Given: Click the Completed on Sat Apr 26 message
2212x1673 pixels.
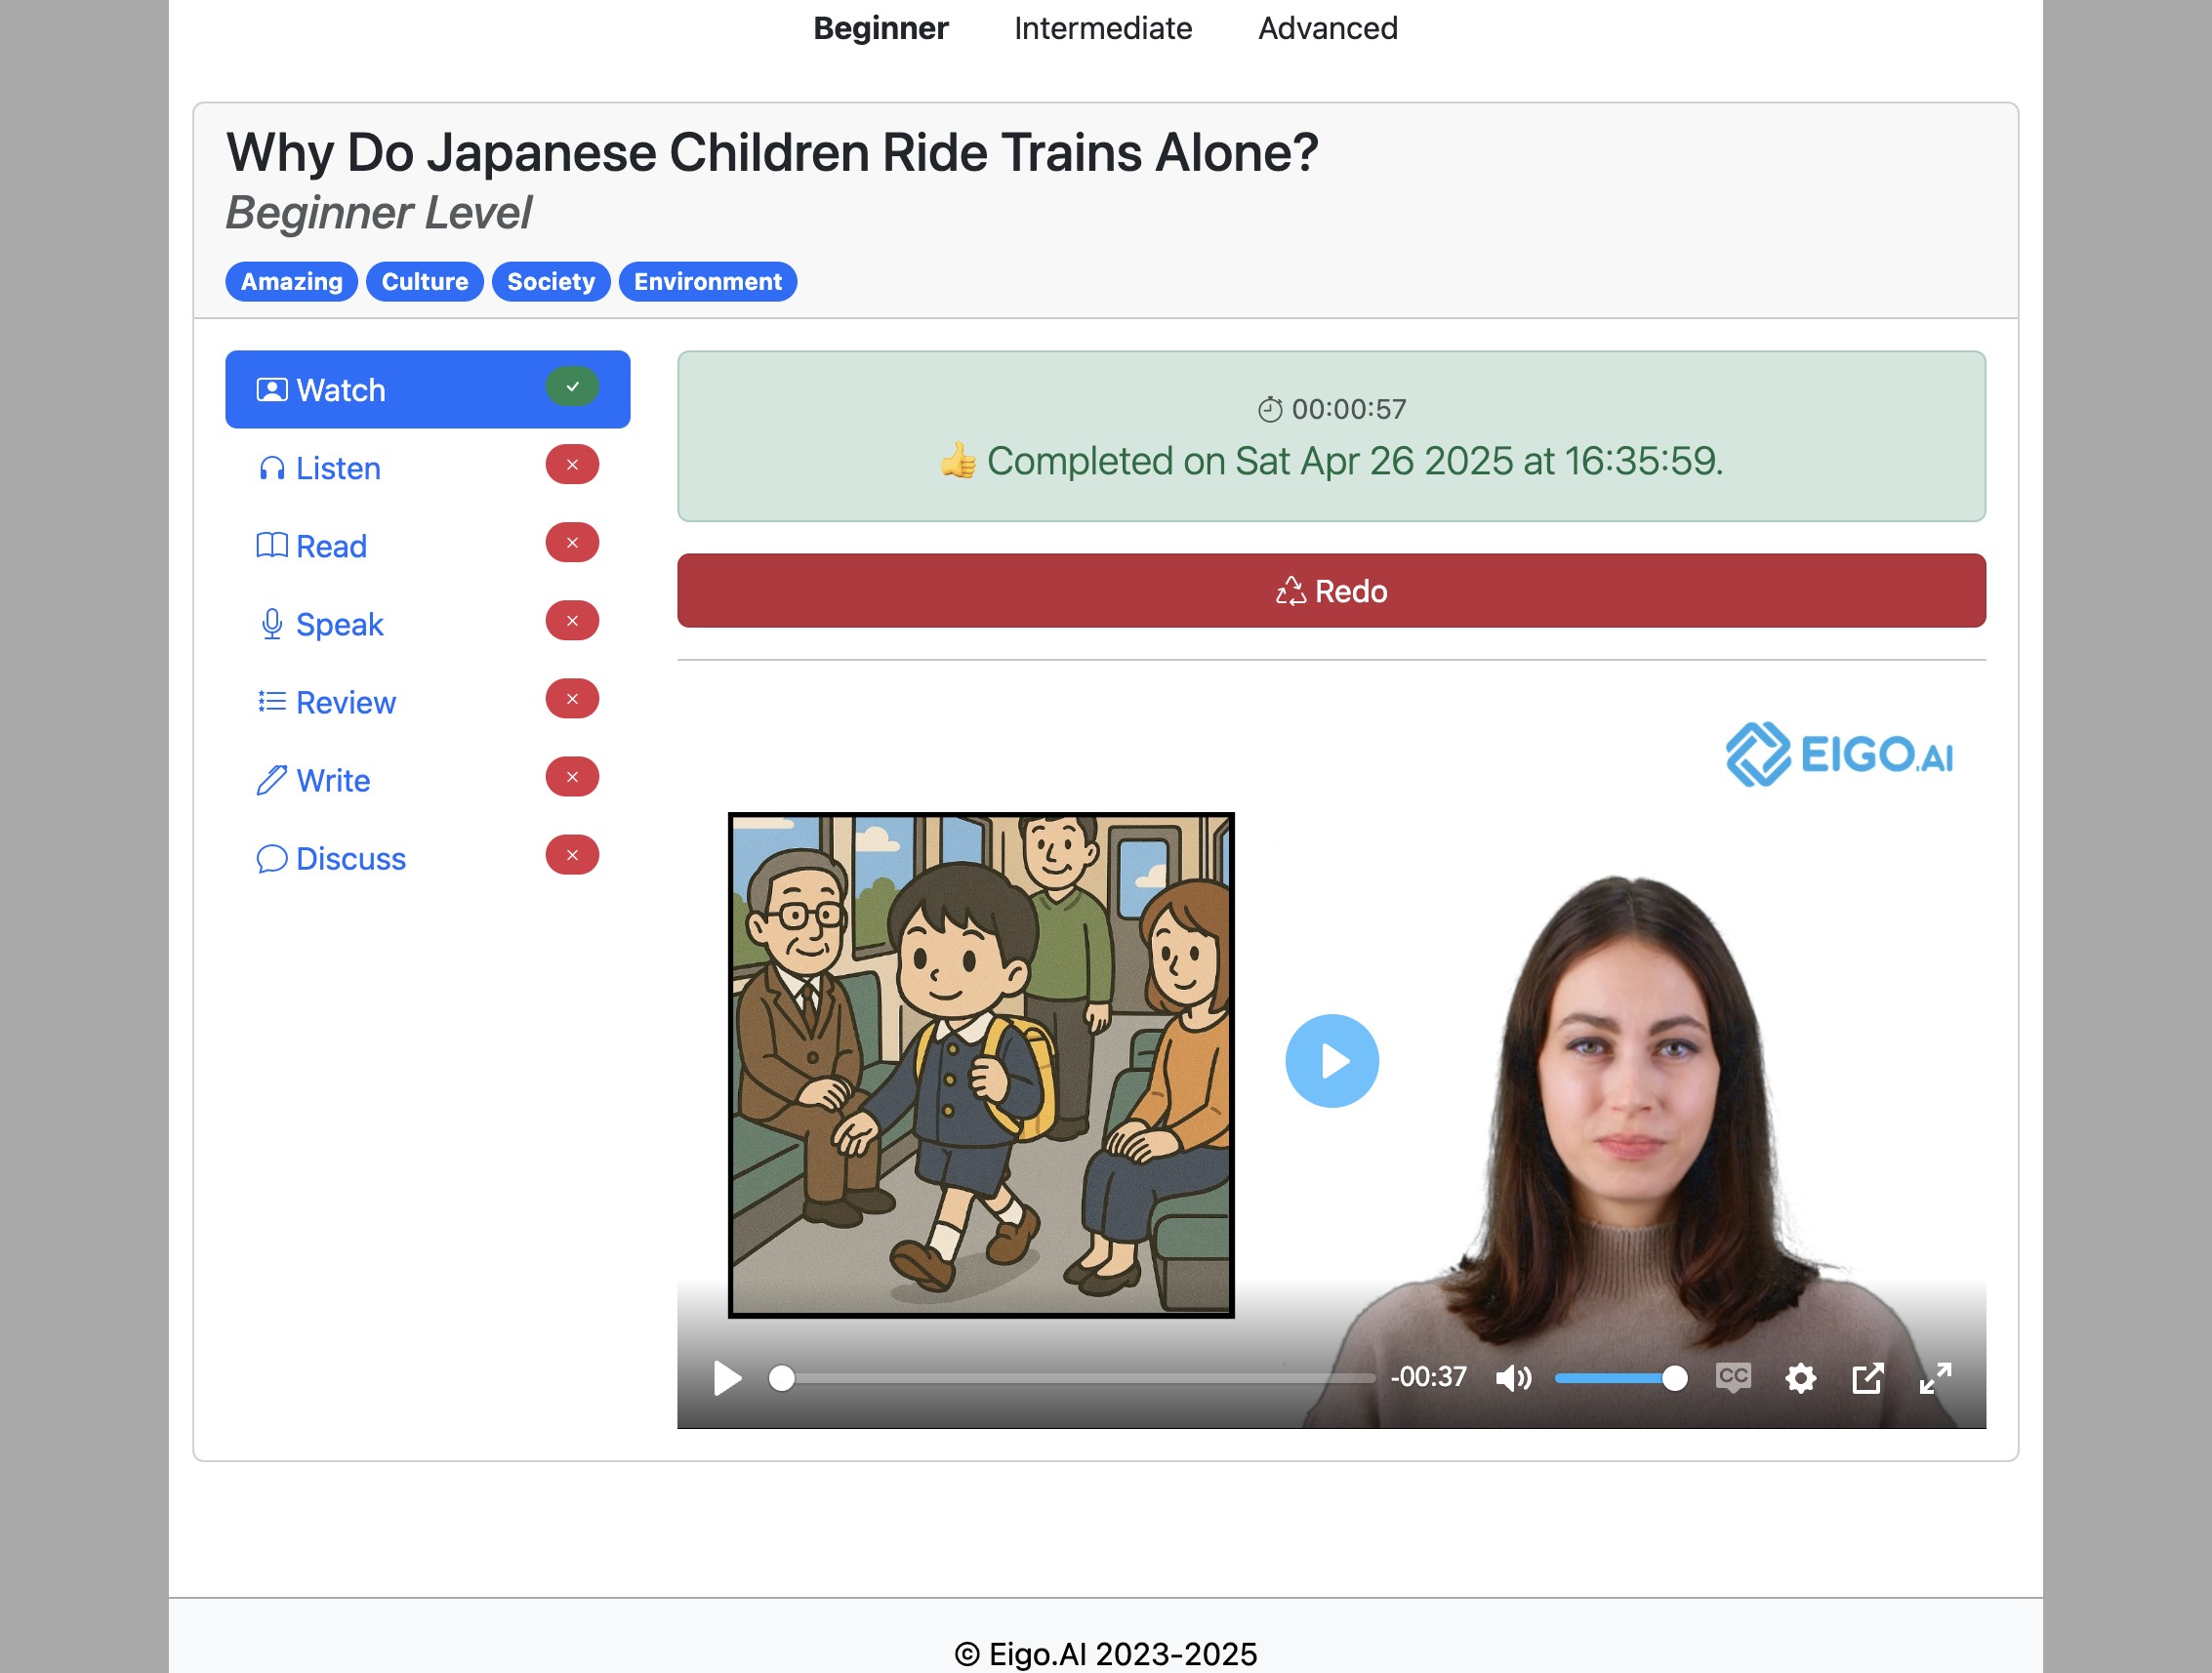Looking at the screenshot, I should (x=1331, y=461).
